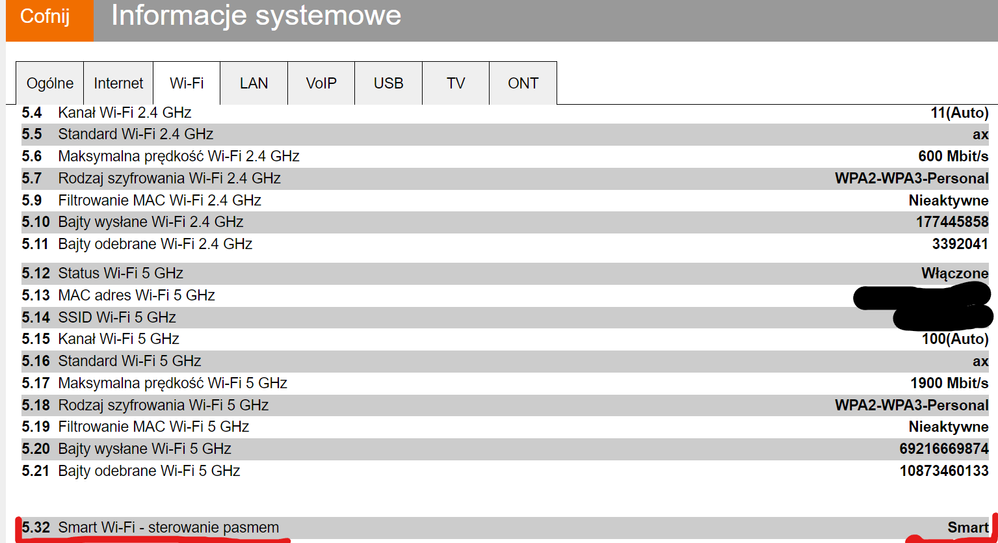Viewport: 998px width, 543px height.
Task: Select the value '69216669874'
Action: click(944, 449)
